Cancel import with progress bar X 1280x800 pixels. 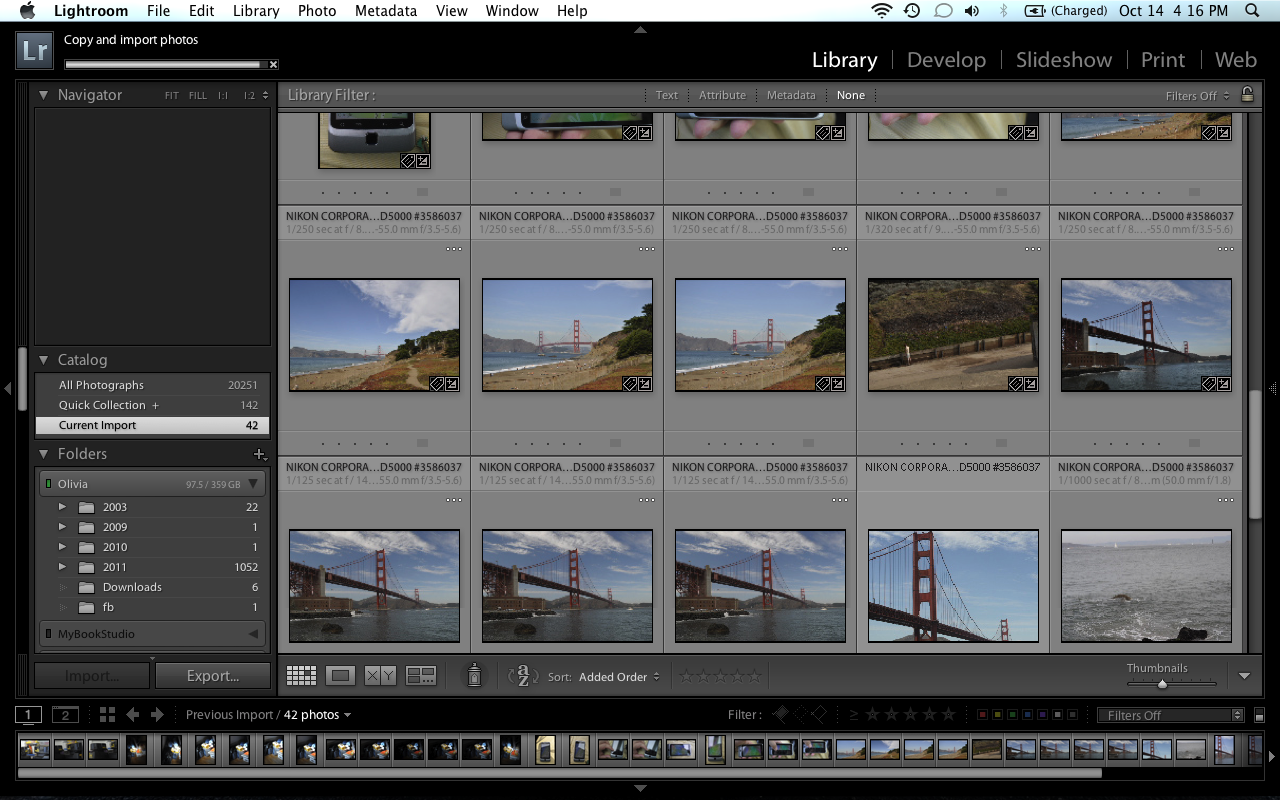coord(273,65)
